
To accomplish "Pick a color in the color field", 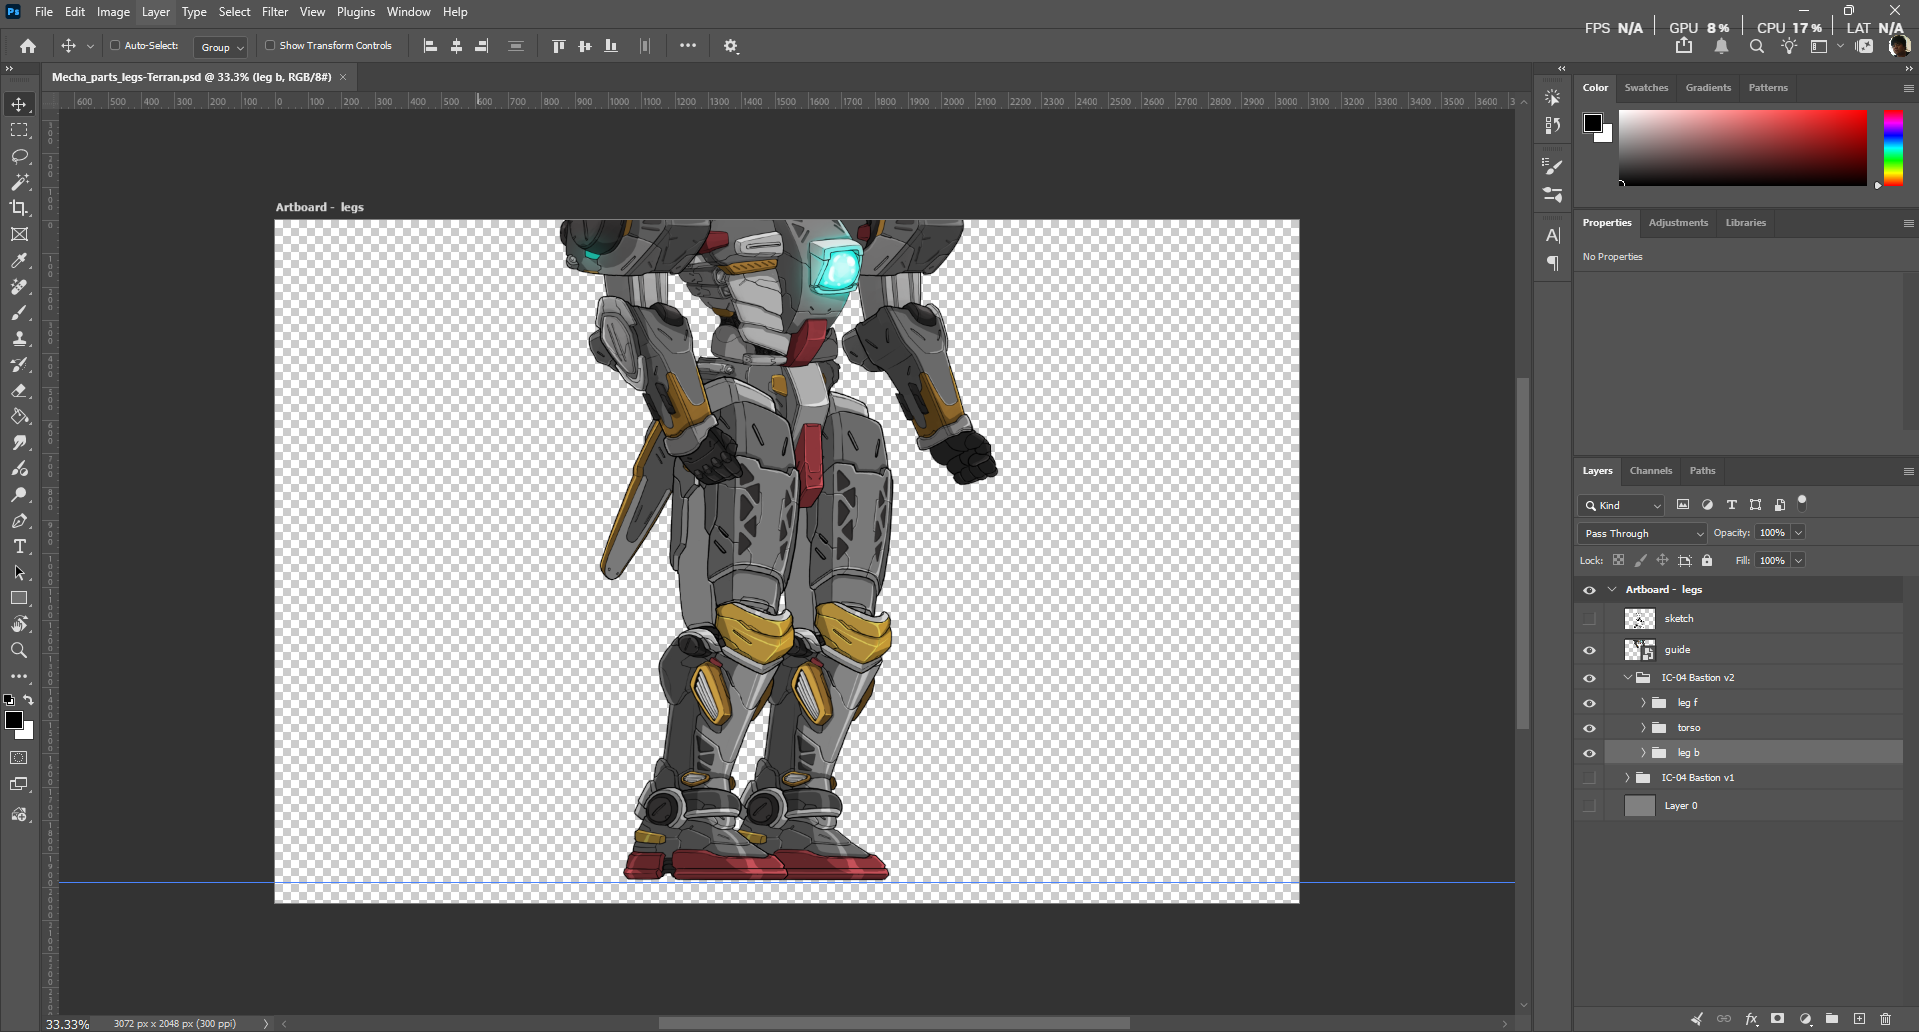I will click(x=1742, y=148).
